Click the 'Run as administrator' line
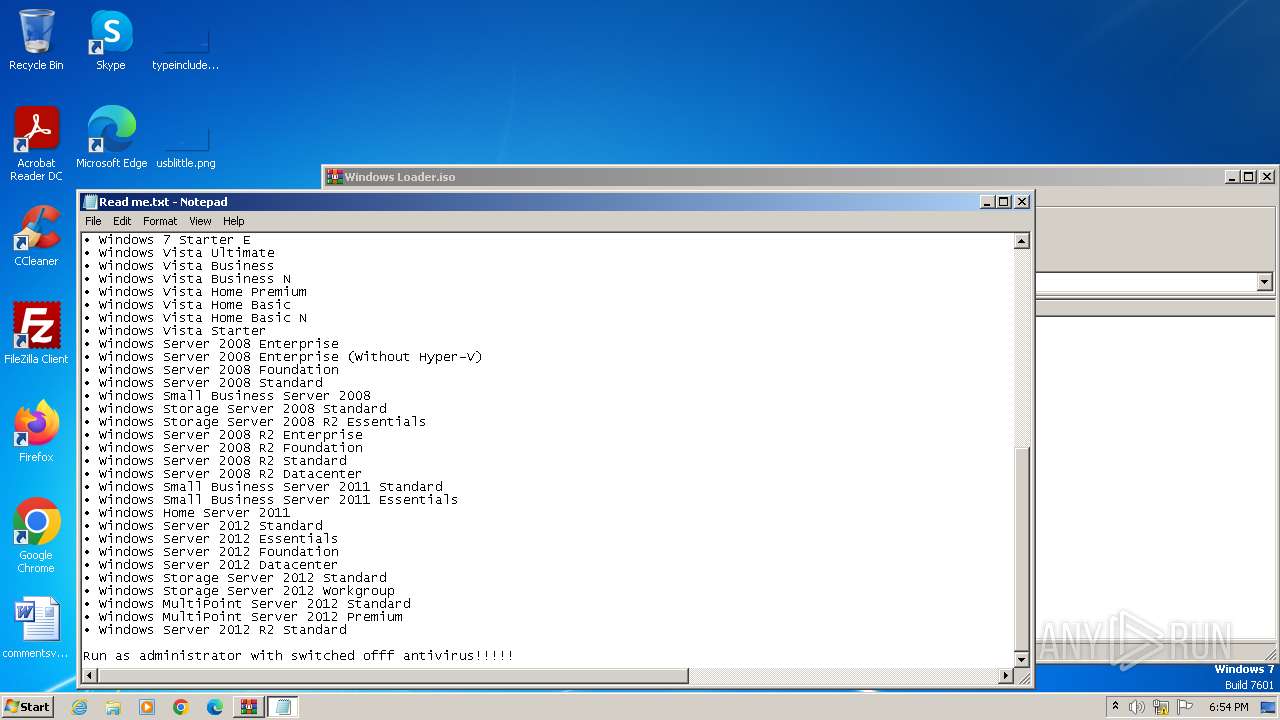The height and width of the screenshot is (720, 1280). click(298, 656)
